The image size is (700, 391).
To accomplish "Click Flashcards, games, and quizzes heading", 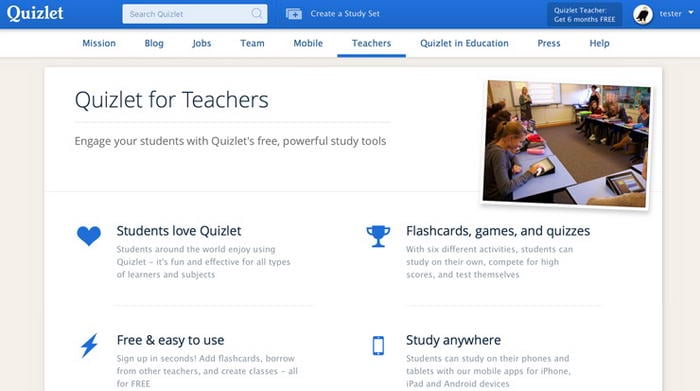I will click(498, 231).
